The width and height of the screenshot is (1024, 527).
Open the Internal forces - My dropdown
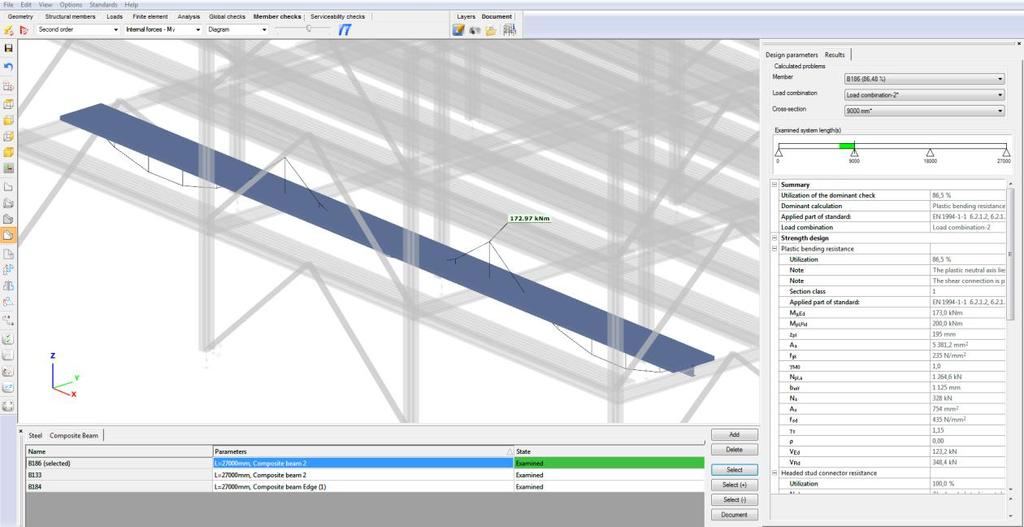coord(163,29)
